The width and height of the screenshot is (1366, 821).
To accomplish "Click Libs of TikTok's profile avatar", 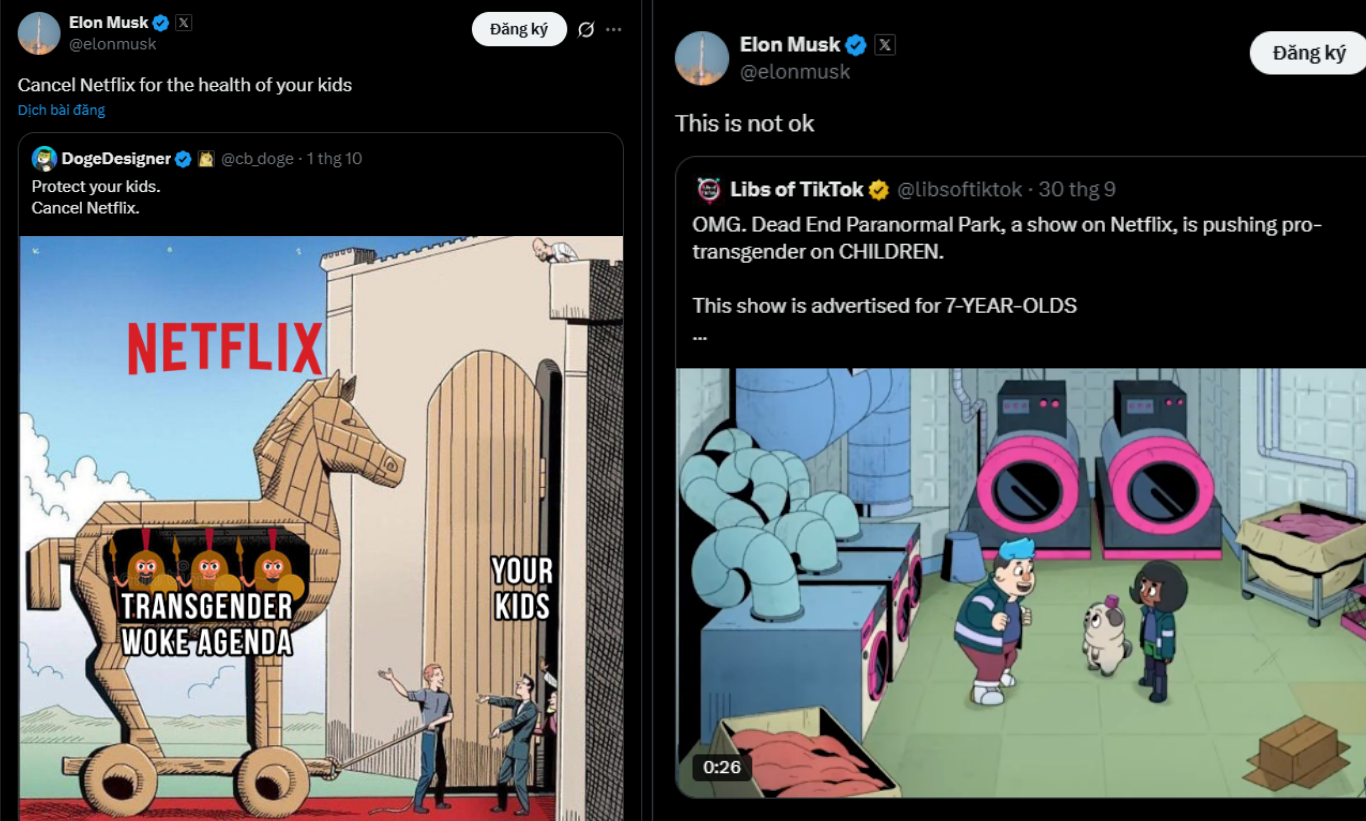I will 709,190.
